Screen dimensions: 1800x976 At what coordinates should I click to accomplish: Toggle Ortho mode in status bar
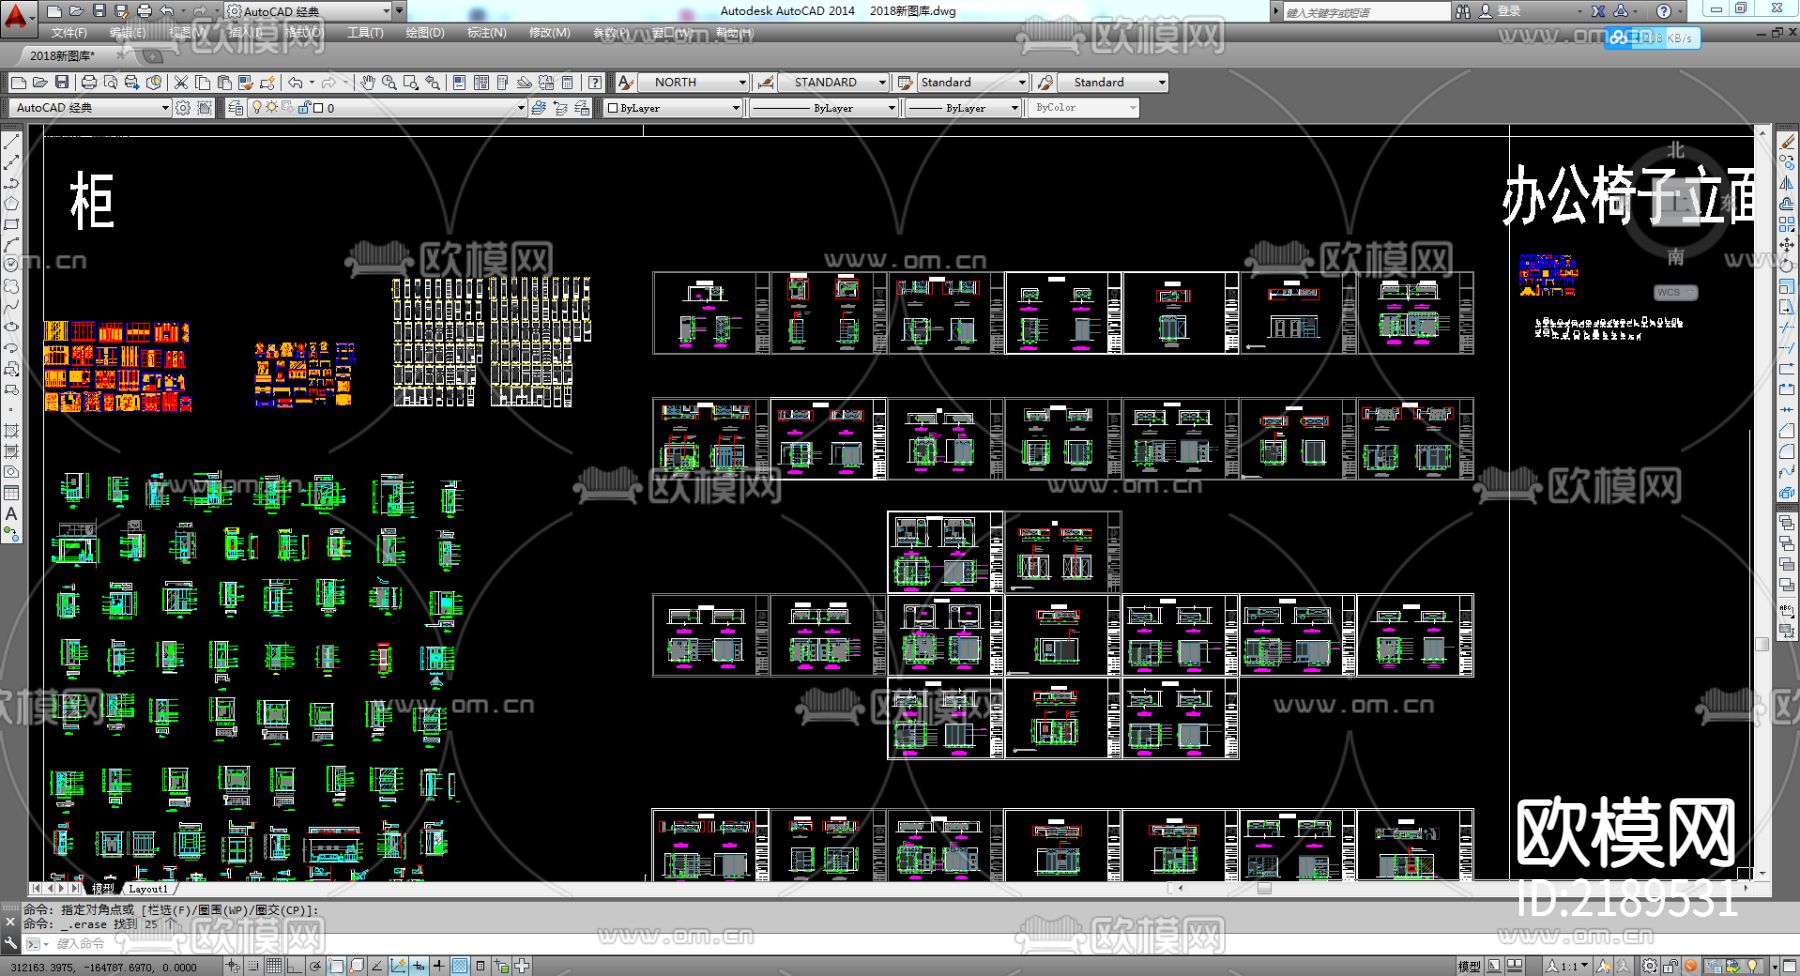click(x=294, y=966)
